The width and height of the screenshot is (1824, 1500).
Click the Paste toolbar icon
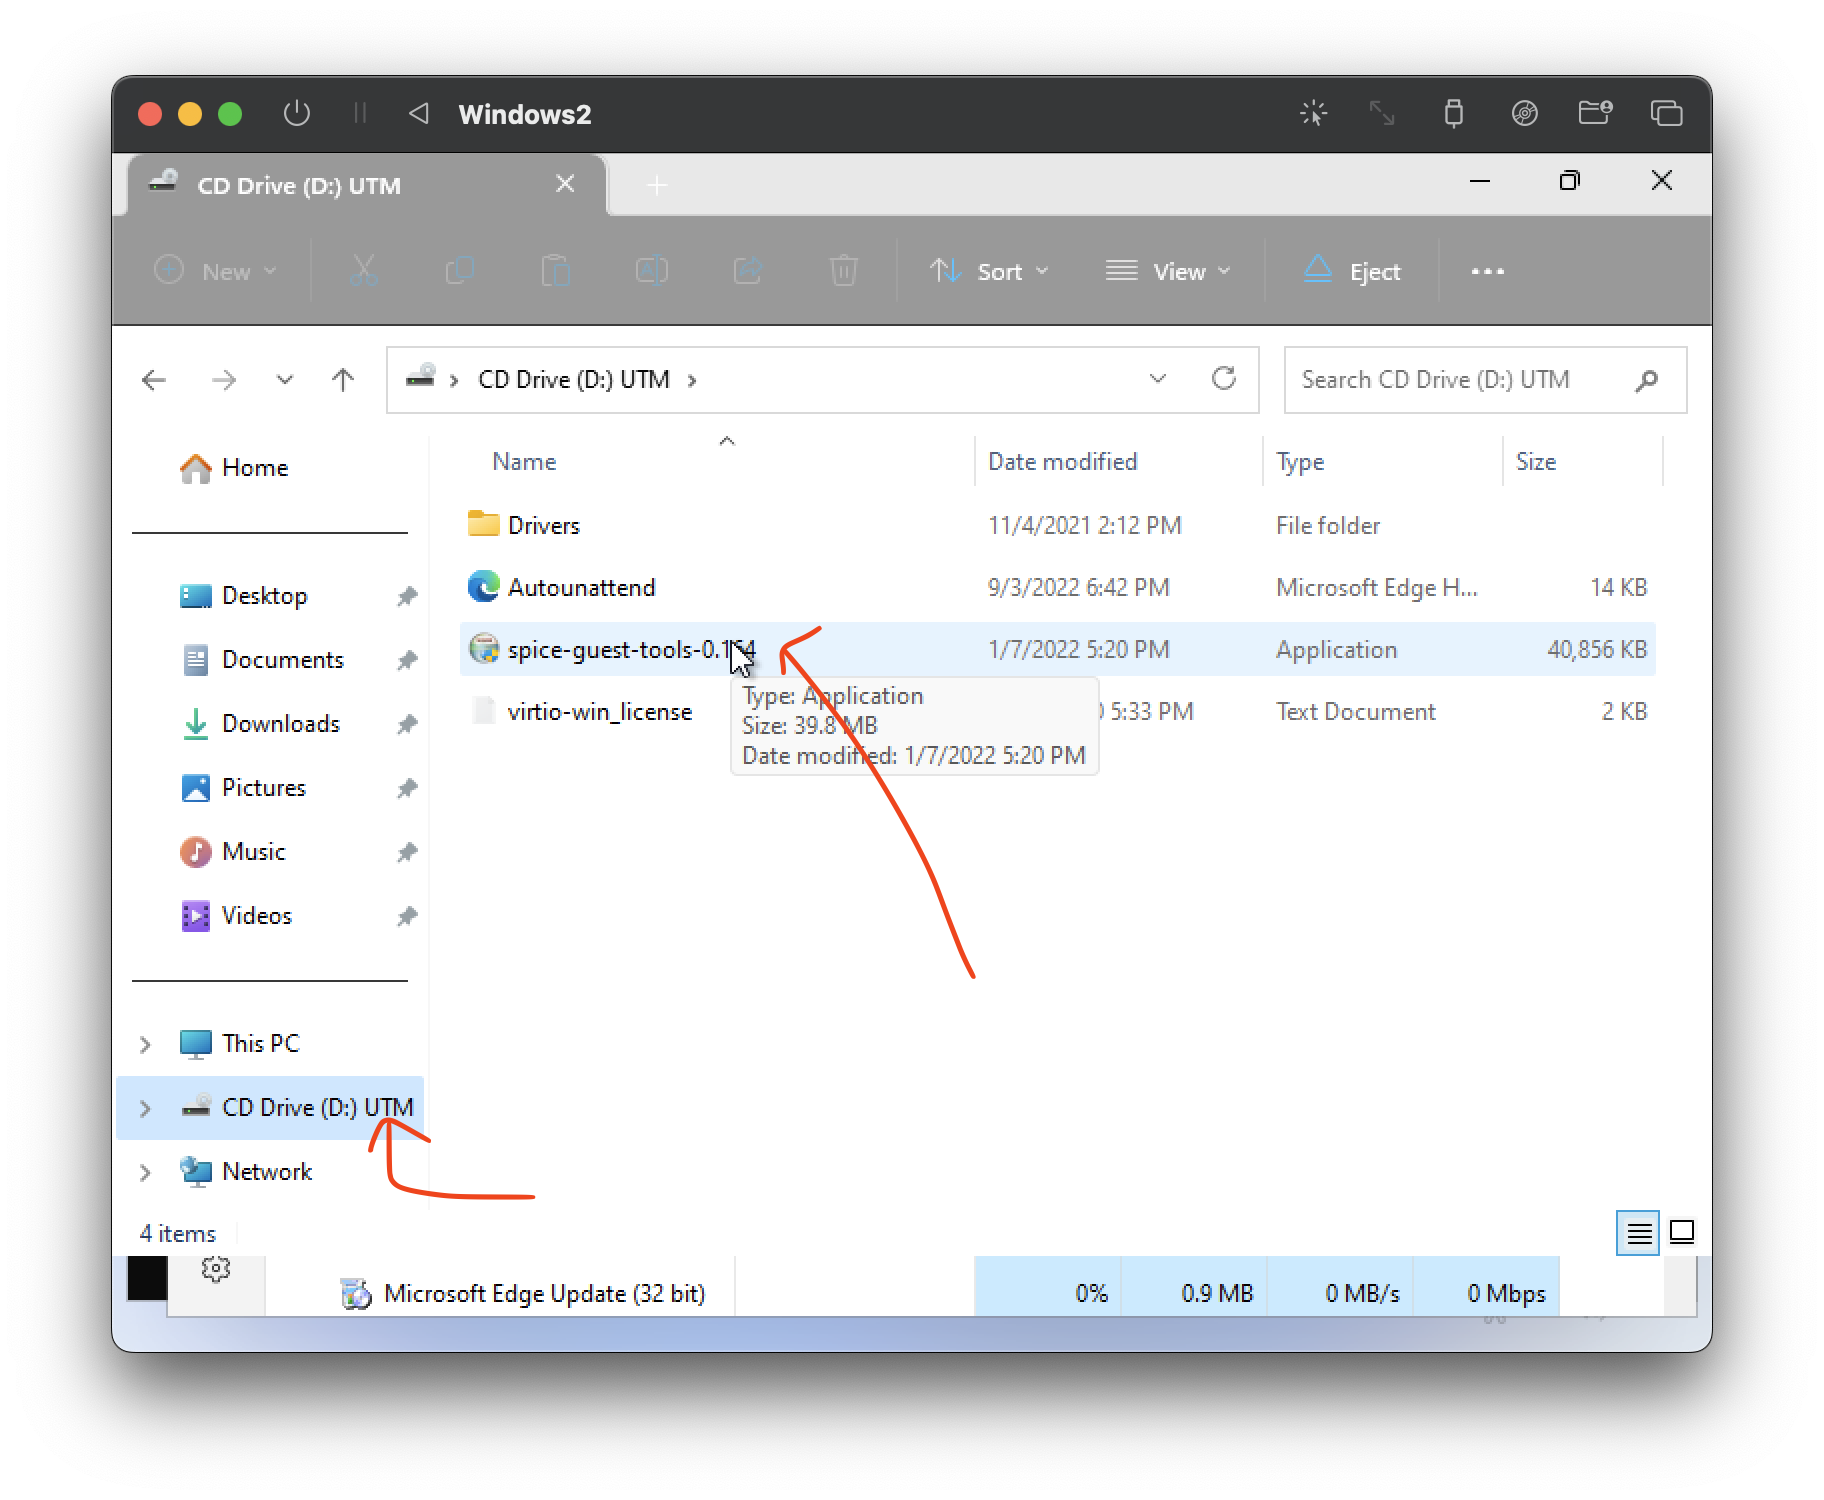tap(555, 271)
